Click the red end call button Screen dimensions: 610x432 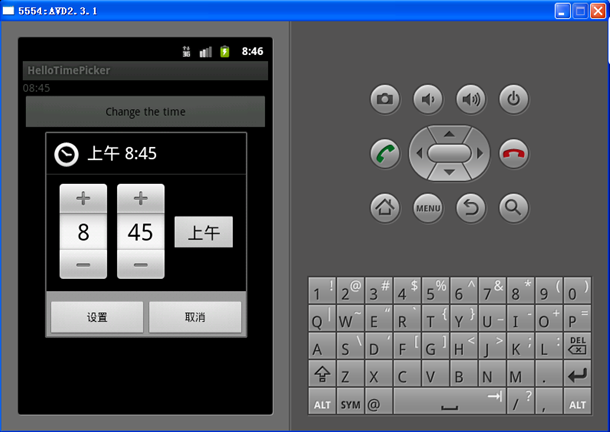pos(514,153)
